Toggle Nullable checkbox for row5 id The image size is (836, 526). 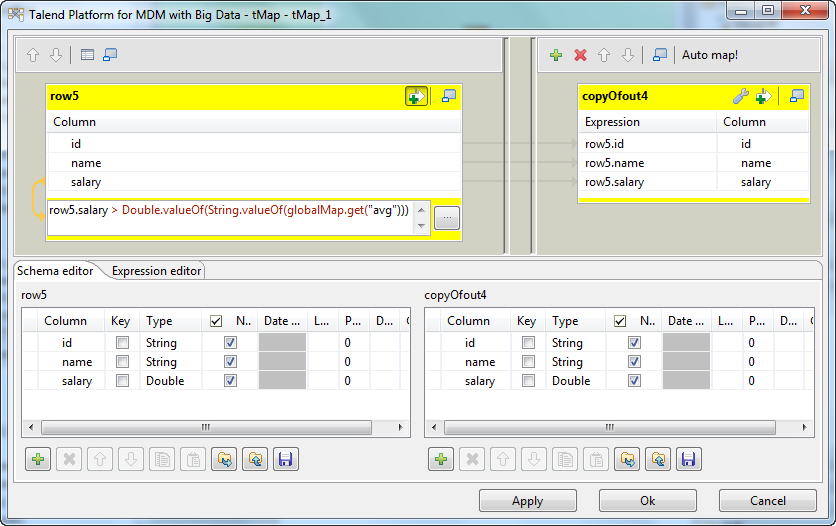230,343
